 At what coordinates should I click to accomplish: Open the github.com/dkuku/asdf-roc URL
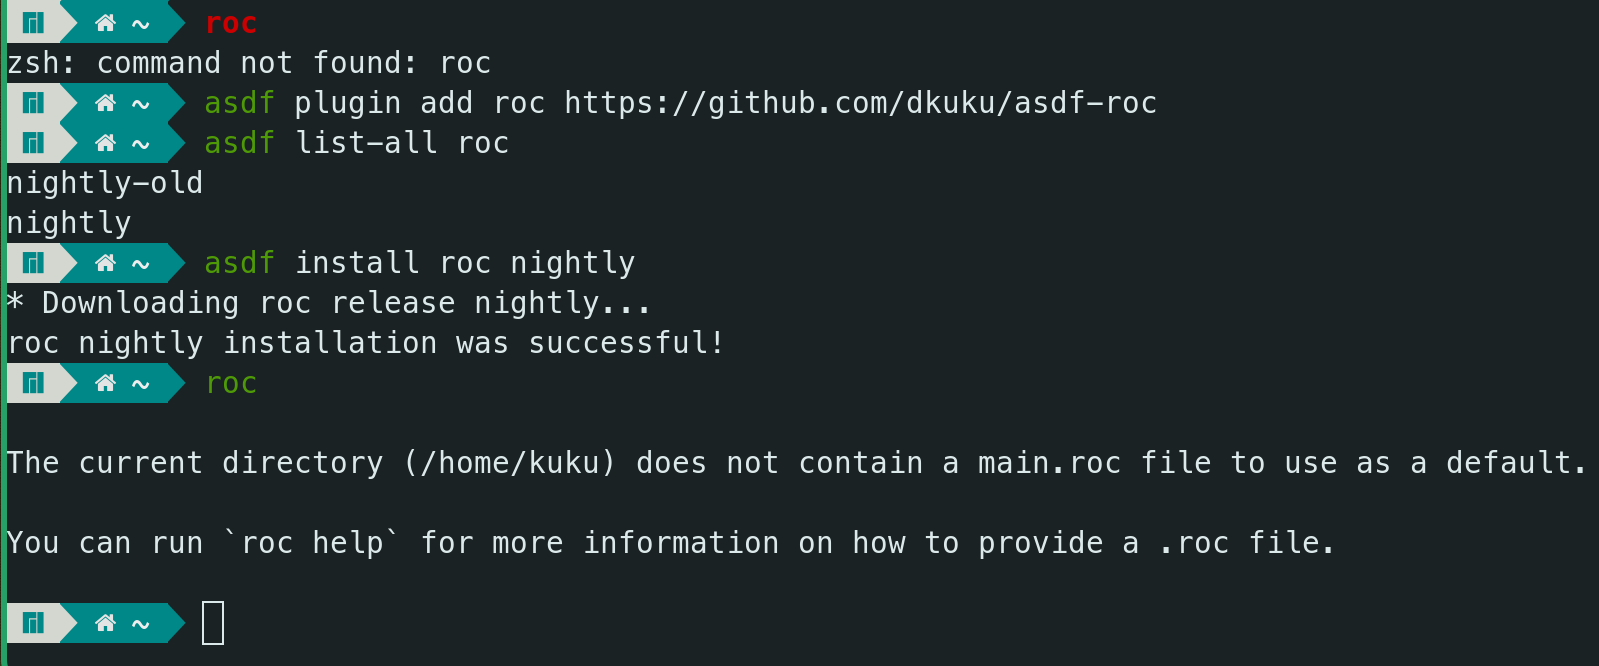pyautogui.click(x=860, y=103)
